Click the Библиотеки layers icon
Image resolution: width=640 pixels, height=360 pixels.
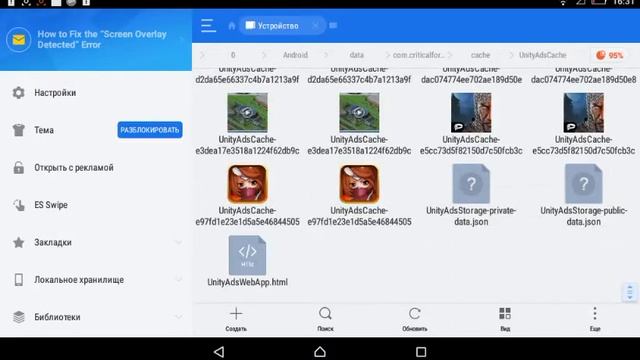pos(18,317)
